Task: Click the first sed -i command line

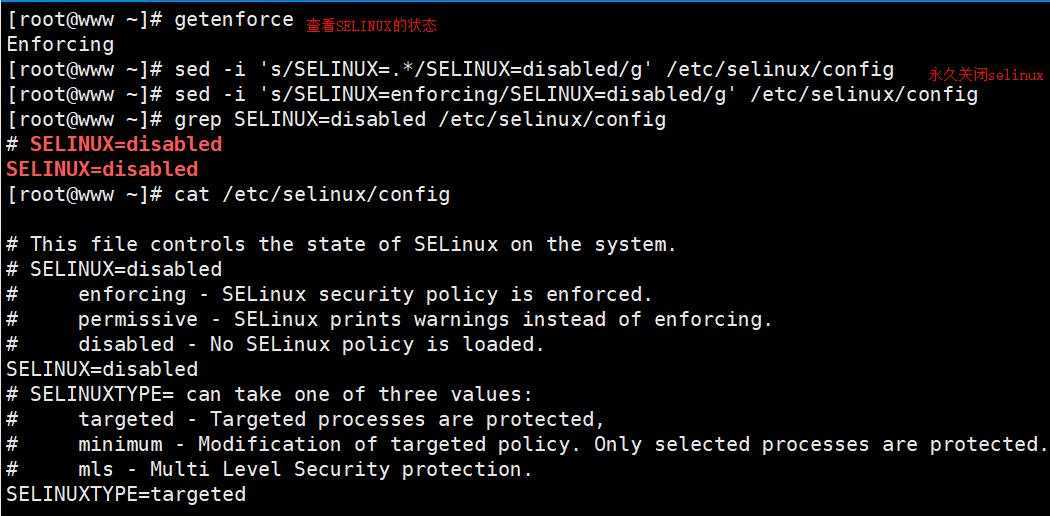Action: 450,70
